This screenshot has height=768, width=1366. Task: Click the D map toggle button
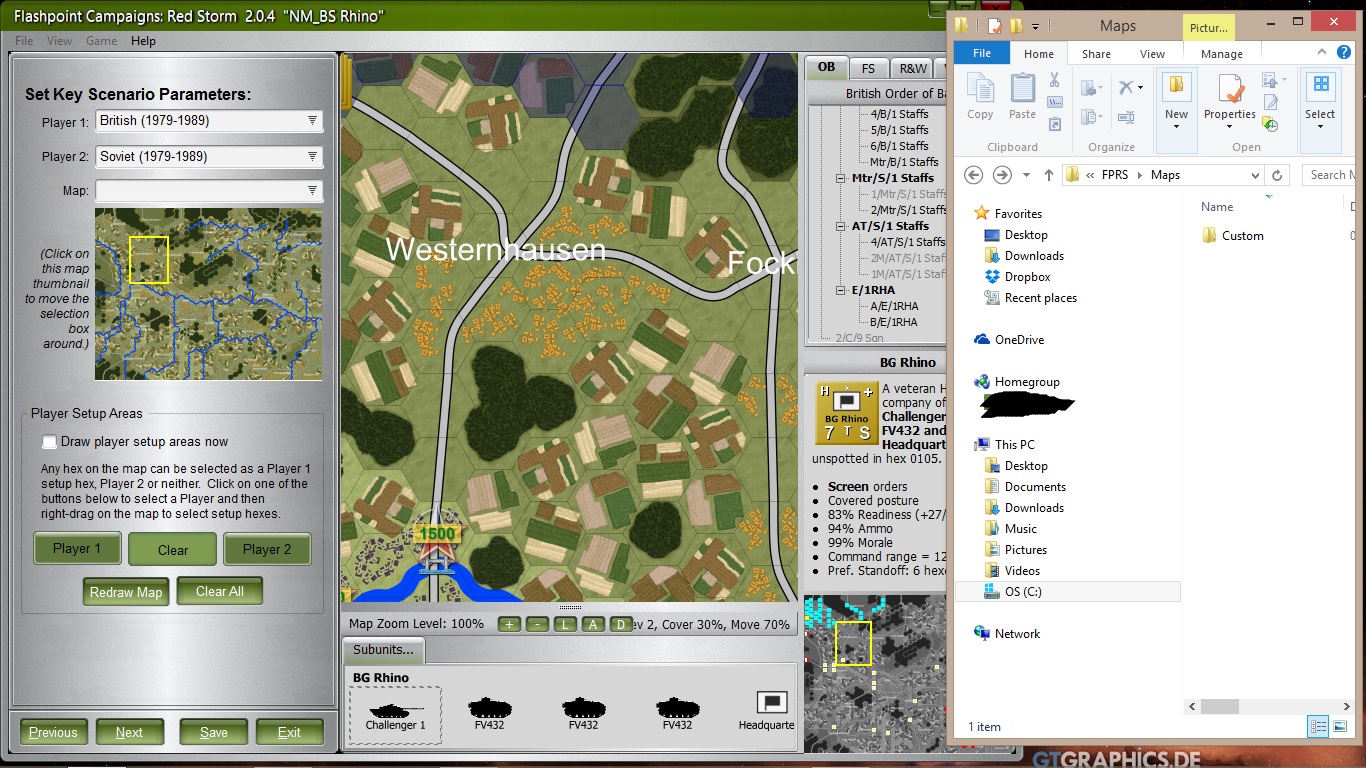620,624
